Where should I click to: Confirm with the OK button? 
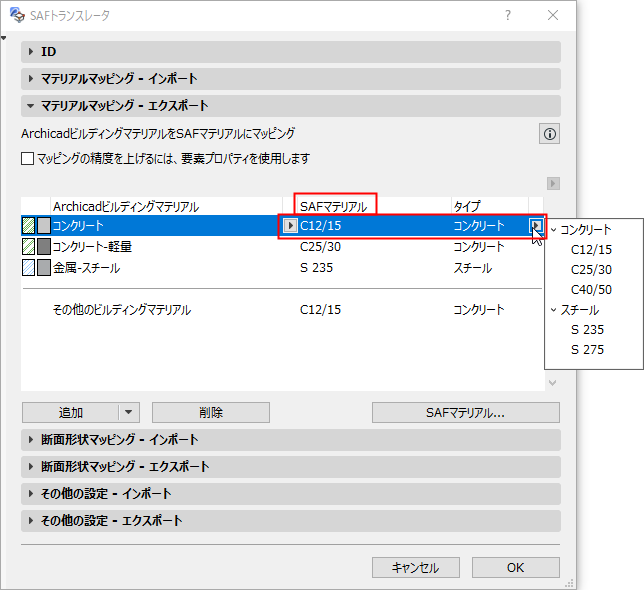click(515, 567)
